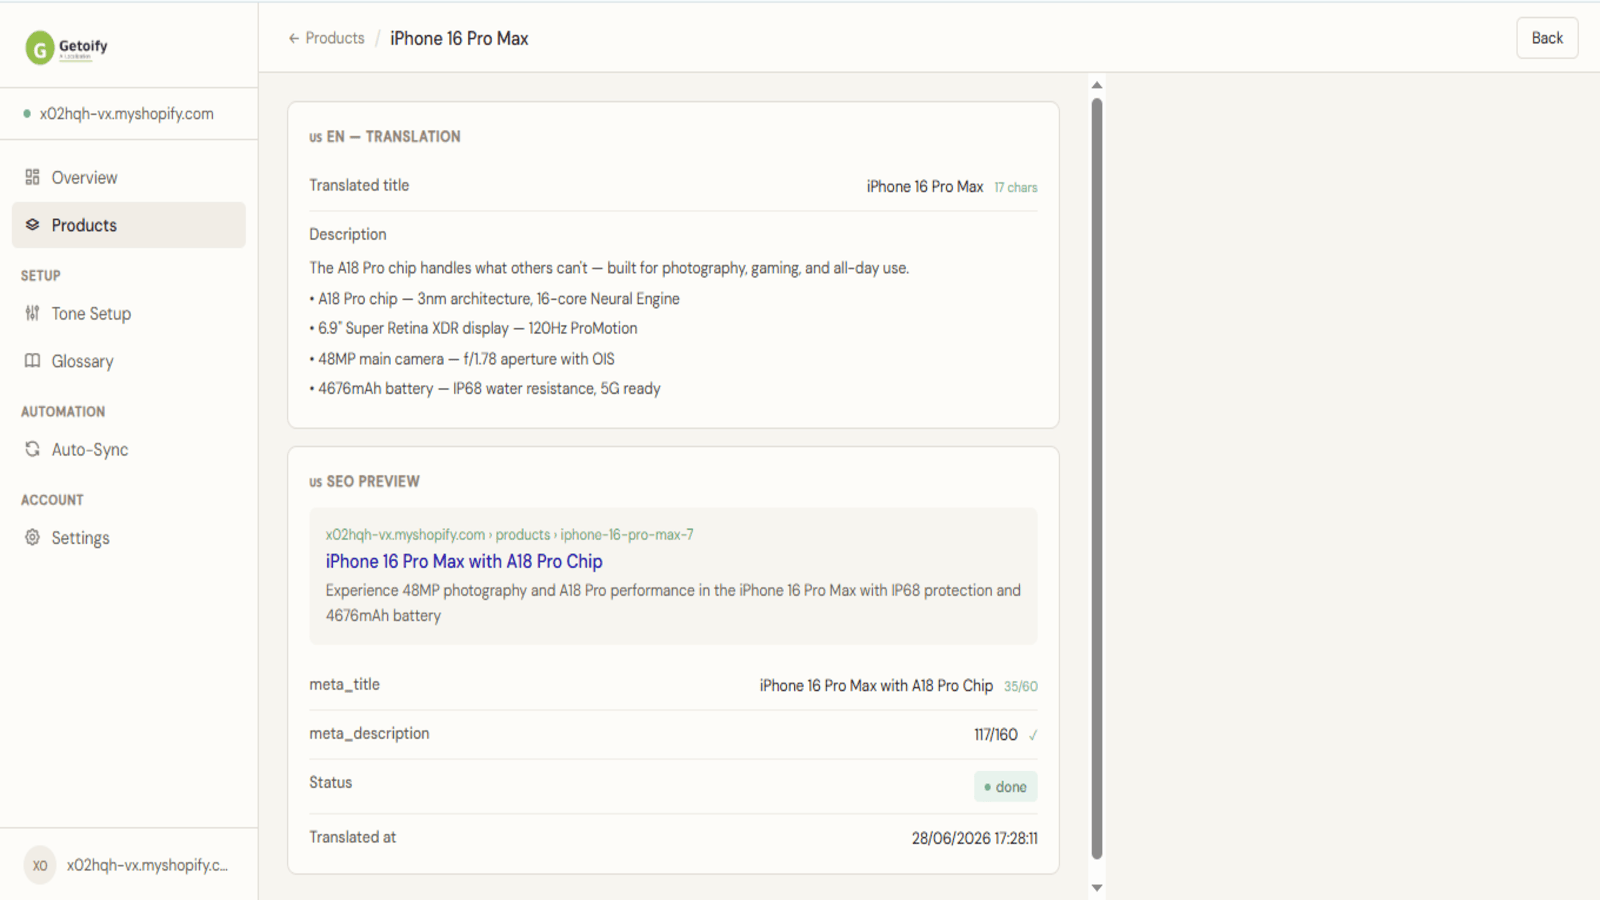Click the Auto-Sync refresh icon
The image size is (1600, 900).
pos(32,449)
